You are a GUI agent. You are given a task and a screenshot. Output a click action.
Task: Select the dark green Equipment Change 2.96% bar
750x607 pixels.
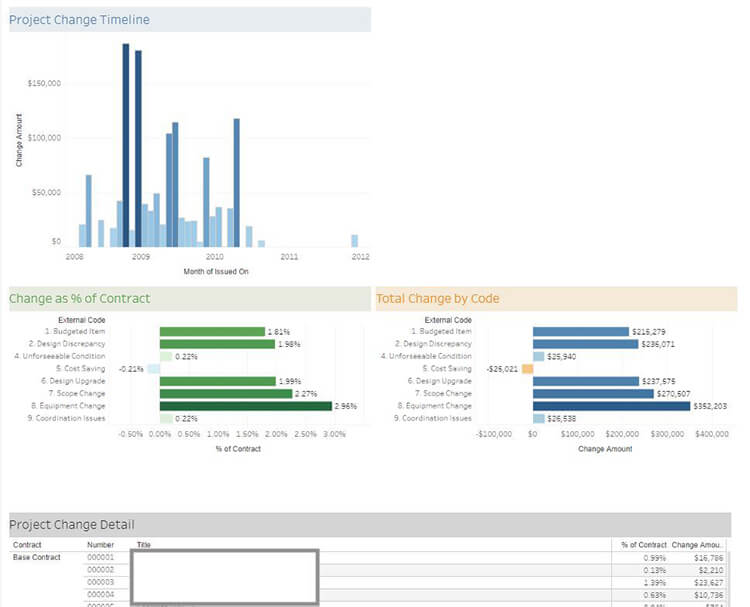pos(246,406)
